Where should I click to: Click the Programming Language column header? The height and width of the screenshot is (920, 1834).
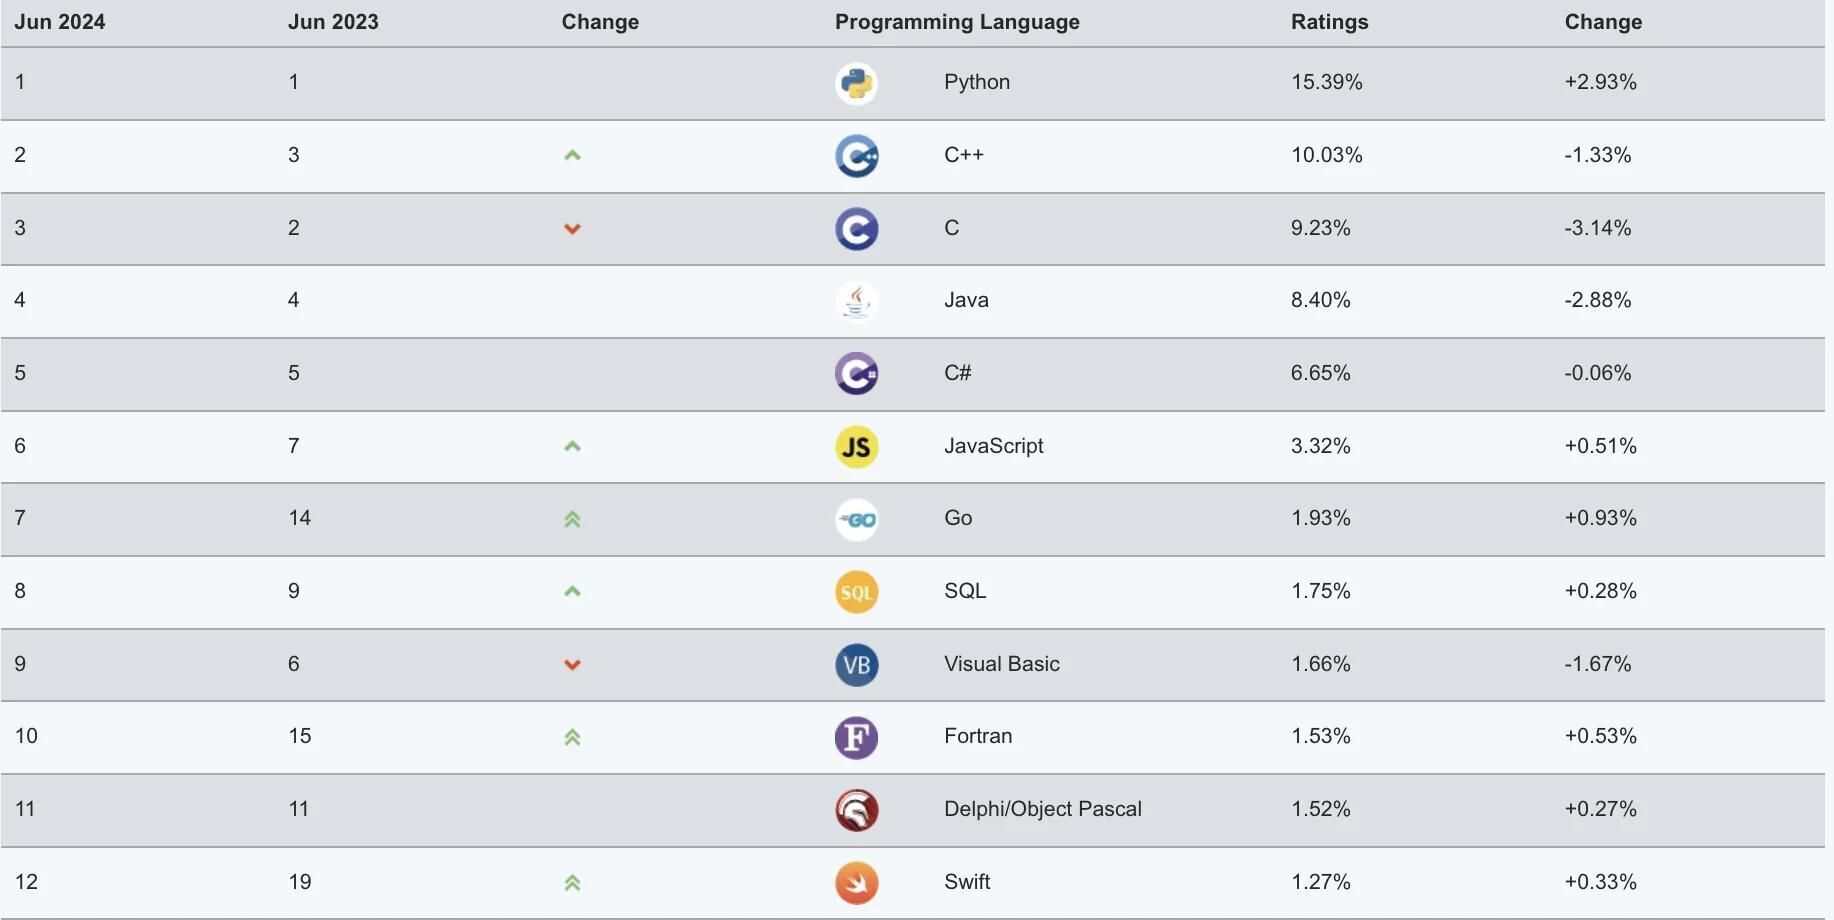click(957, 22)
